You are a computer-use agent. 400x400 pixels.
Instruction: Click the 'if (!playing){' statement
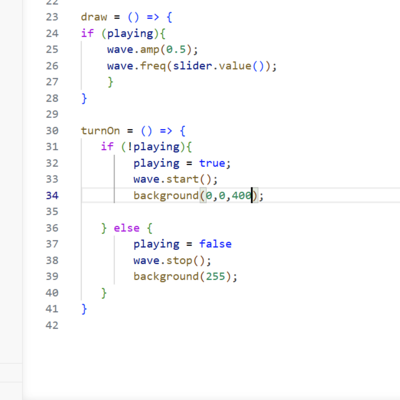(x=146, y=147)
